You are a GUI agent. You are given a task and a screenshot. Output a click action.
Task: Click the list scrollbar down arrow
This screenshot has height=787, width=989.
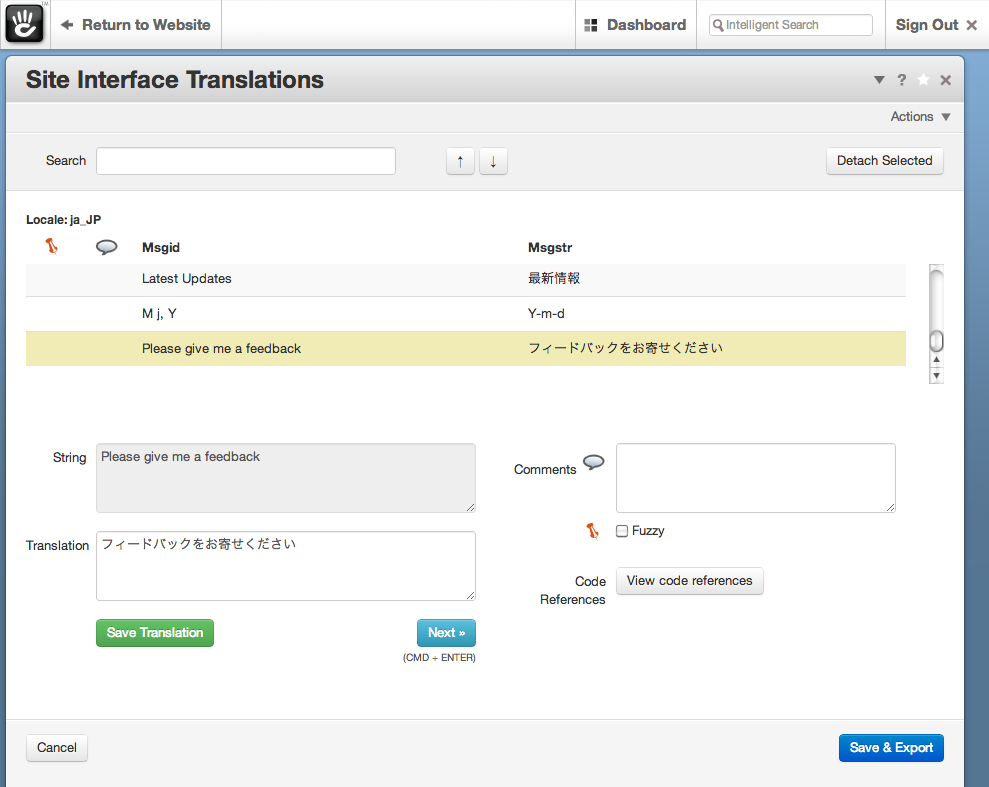coord(936,376)
